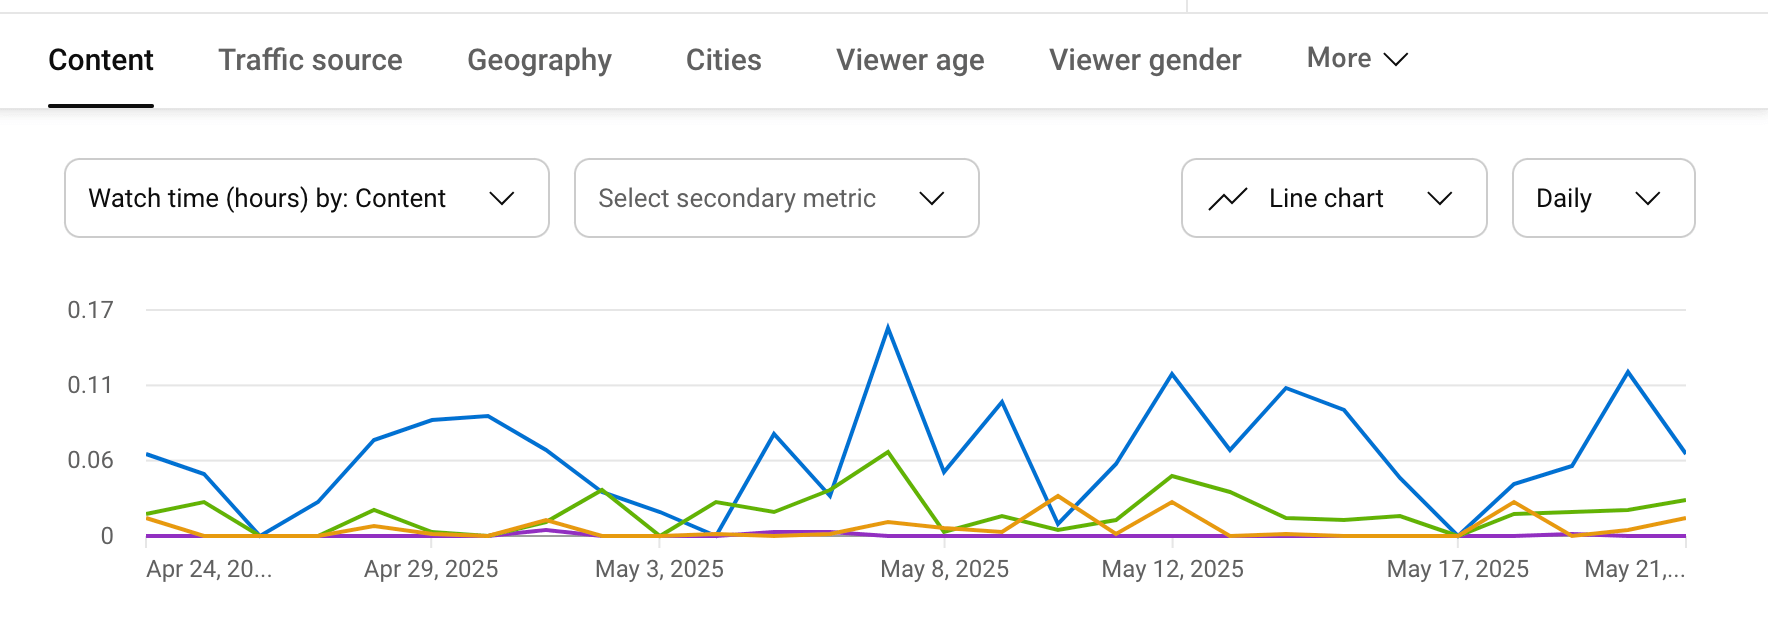The height and width of the screenshot is (628, 1768).
Task: Click the chevron in Daily dropdown
Action: [x=1648, y=198]
